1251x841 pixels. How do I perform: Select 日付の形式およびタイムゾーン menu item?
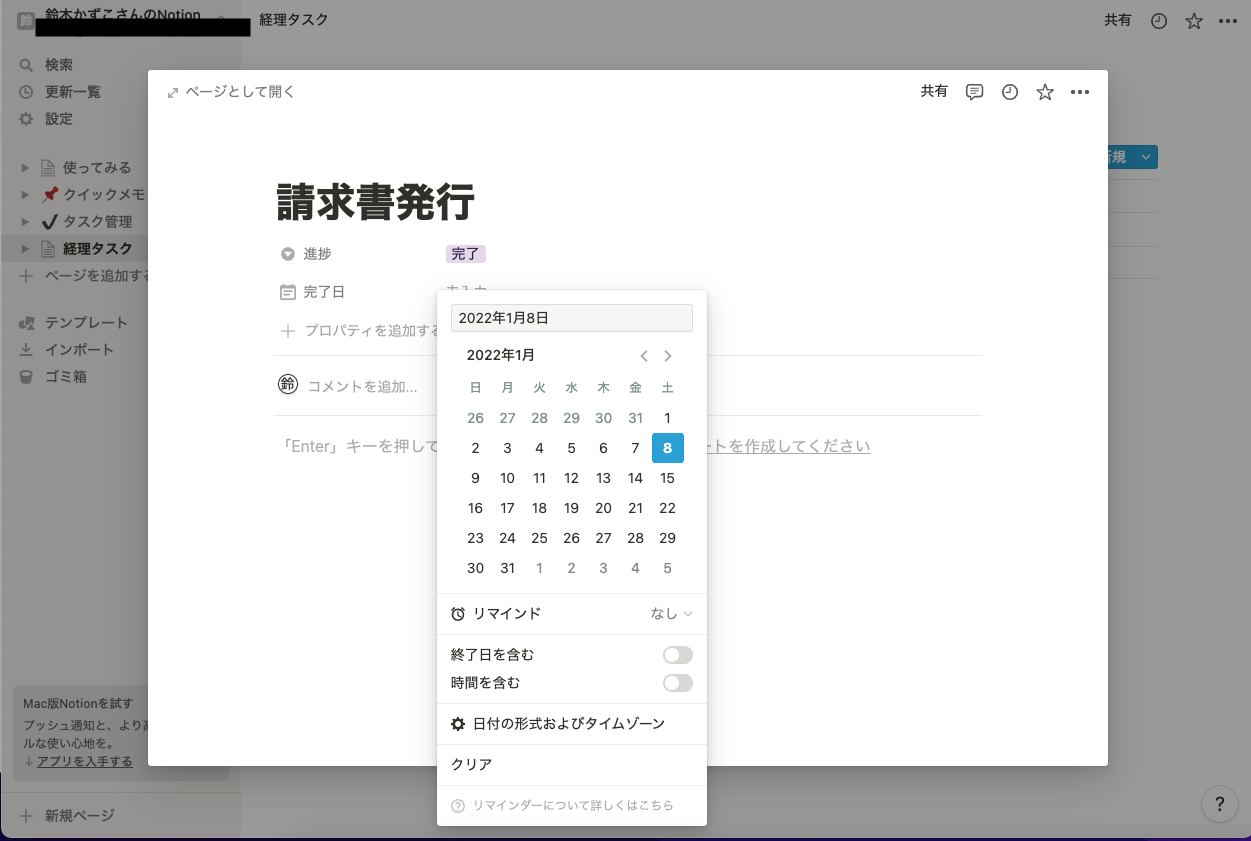(x=572, y=724)
